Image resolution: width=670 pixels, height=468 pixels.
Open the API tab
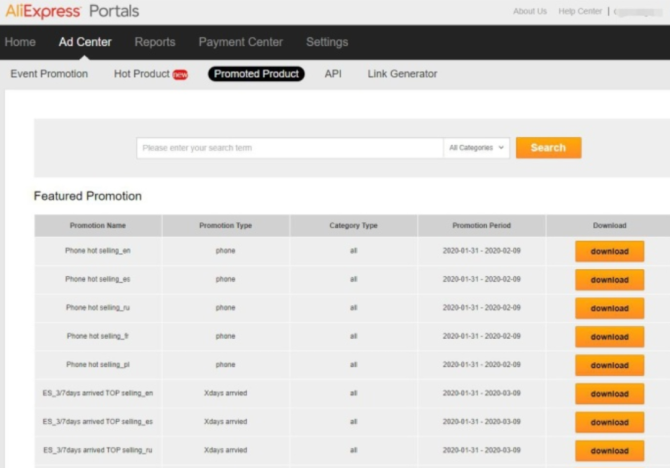point(333,74)
